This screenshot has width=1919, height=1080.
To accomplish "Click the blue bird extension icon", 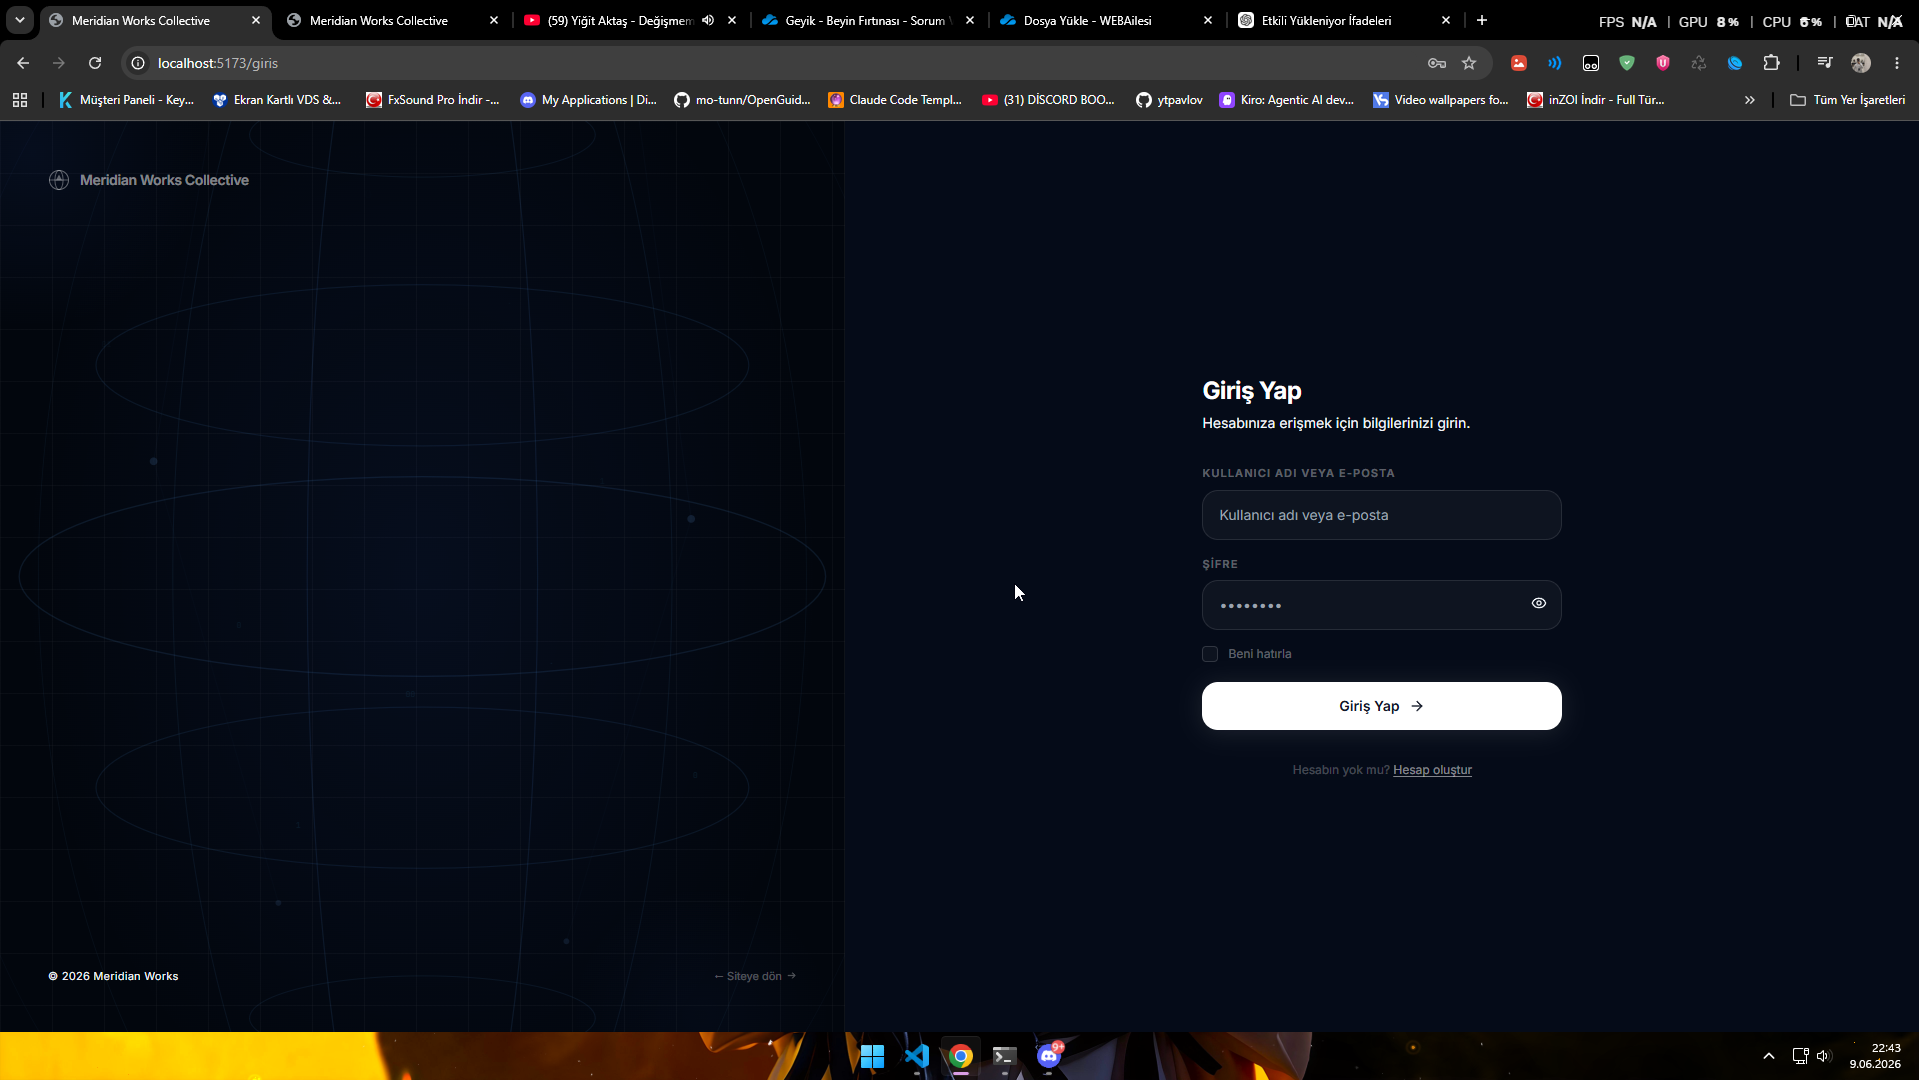I will (x=1735, y=63).
